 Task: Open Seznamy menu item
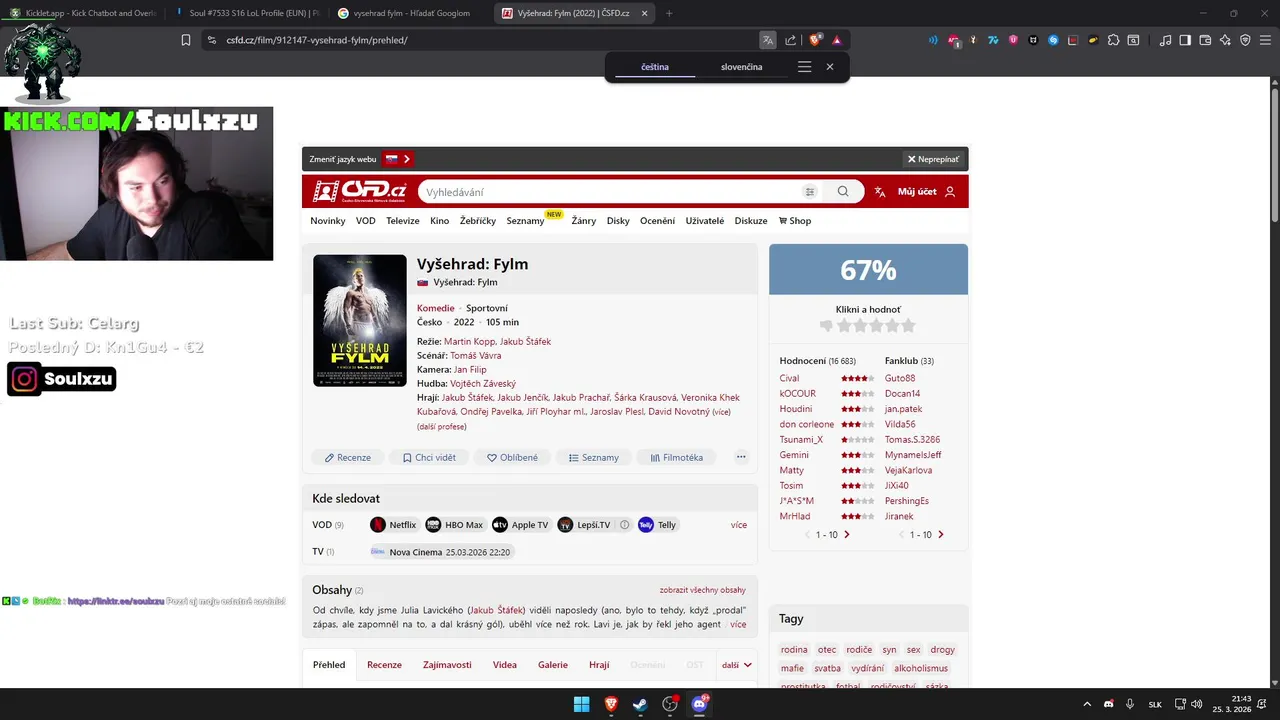point(525,221)
